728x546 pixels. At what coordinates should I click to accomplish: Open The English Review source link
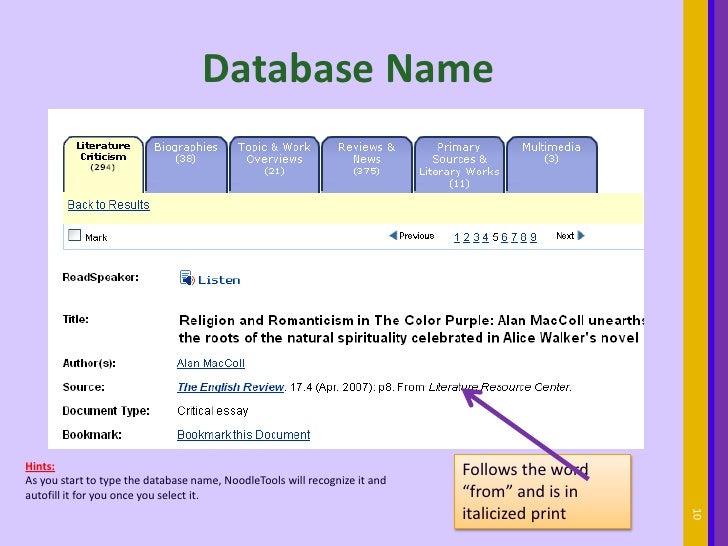tap(231, 387)
